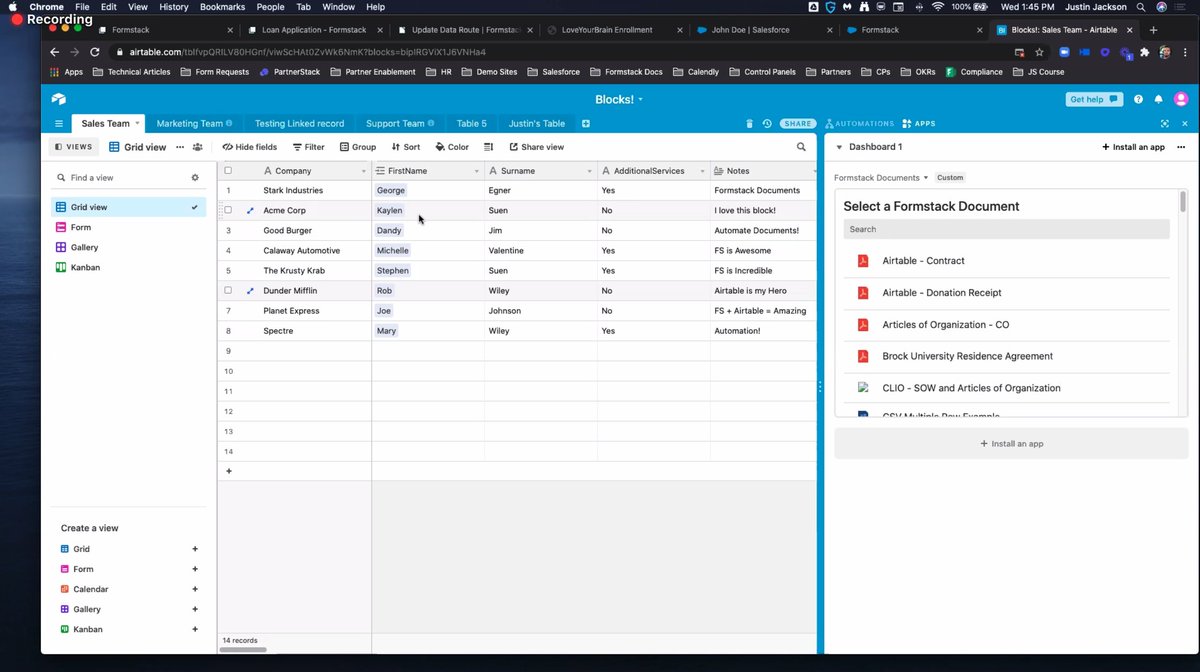Click the help question mark icon

pyautogui.click(x=1138, y=100)
